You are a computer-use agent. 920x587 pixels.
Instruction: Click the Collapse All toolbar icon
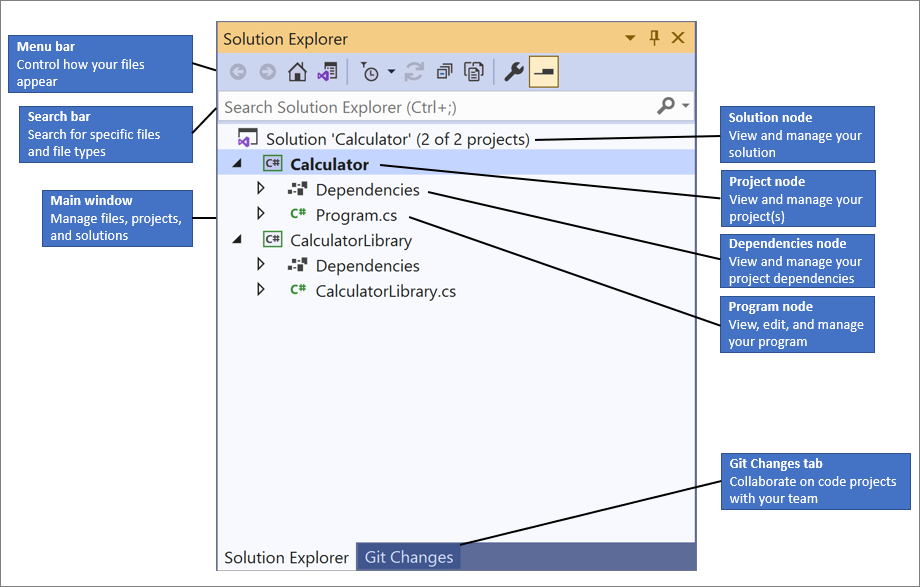click(x=444, y=72)
